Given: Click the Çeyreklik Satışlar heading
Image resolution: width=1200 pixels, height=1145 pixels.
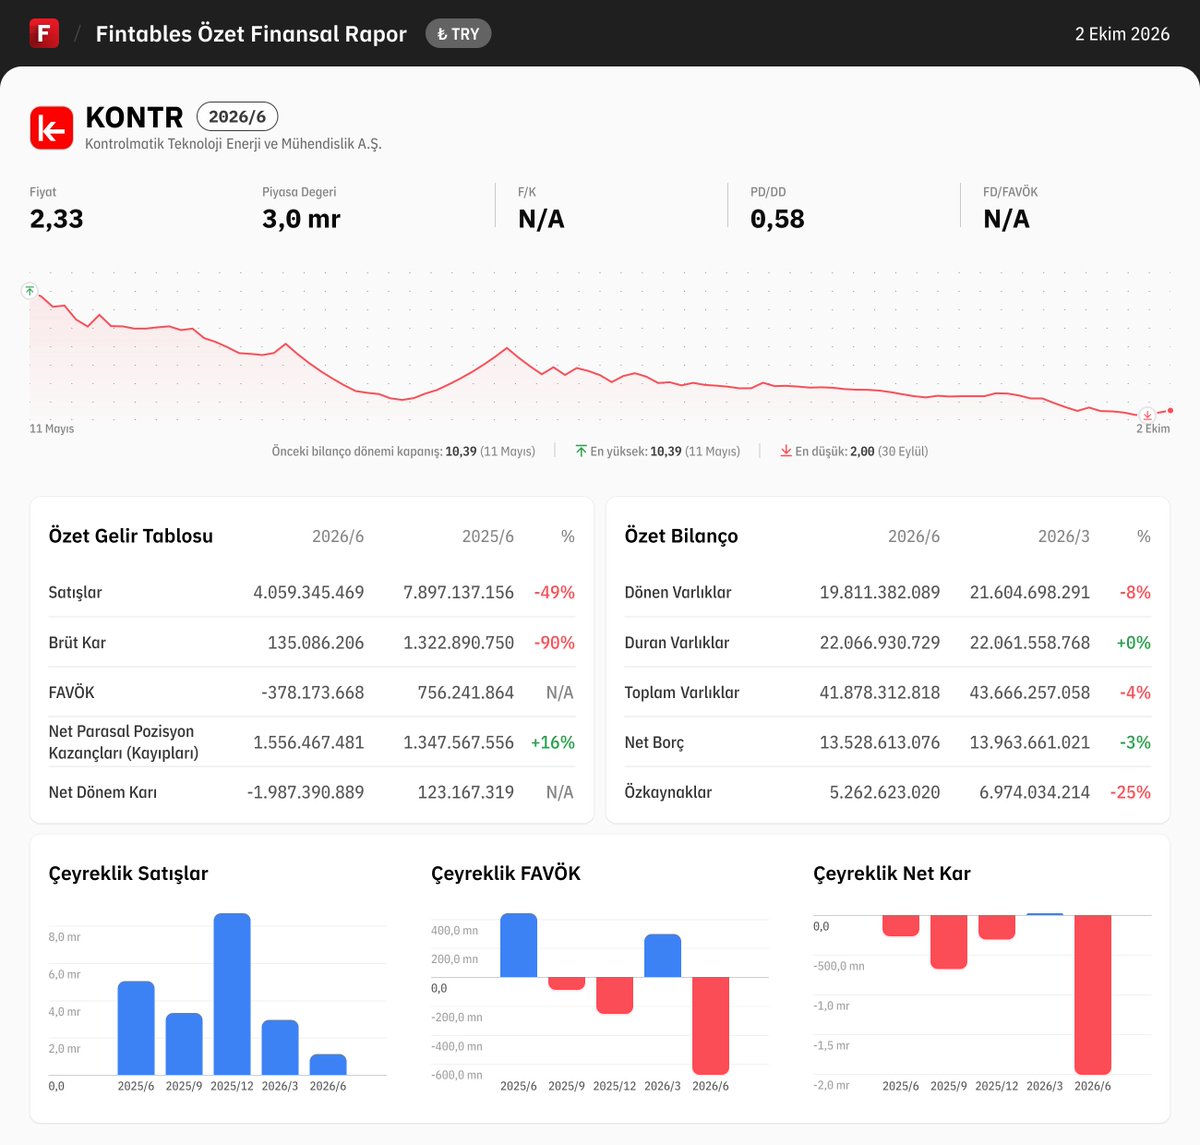Looking at the screenshot, I should click(128, 873).
